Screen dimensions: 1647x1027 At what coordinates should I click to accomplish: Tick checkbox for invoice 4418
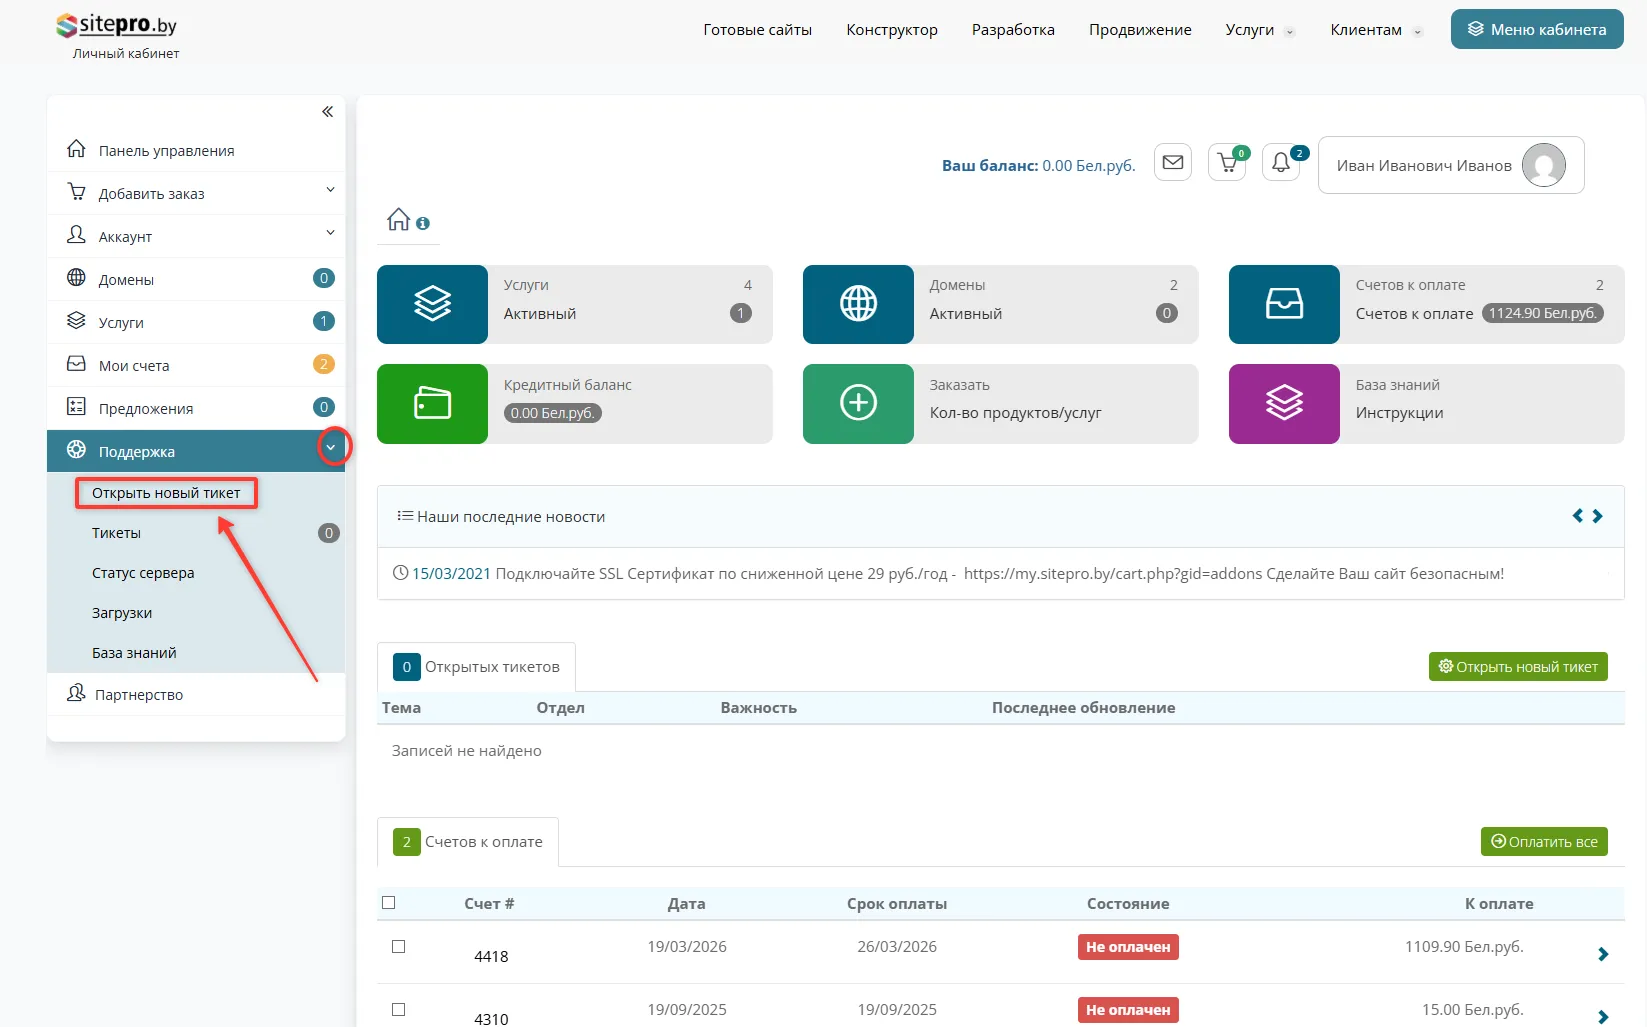coord(399,947)
